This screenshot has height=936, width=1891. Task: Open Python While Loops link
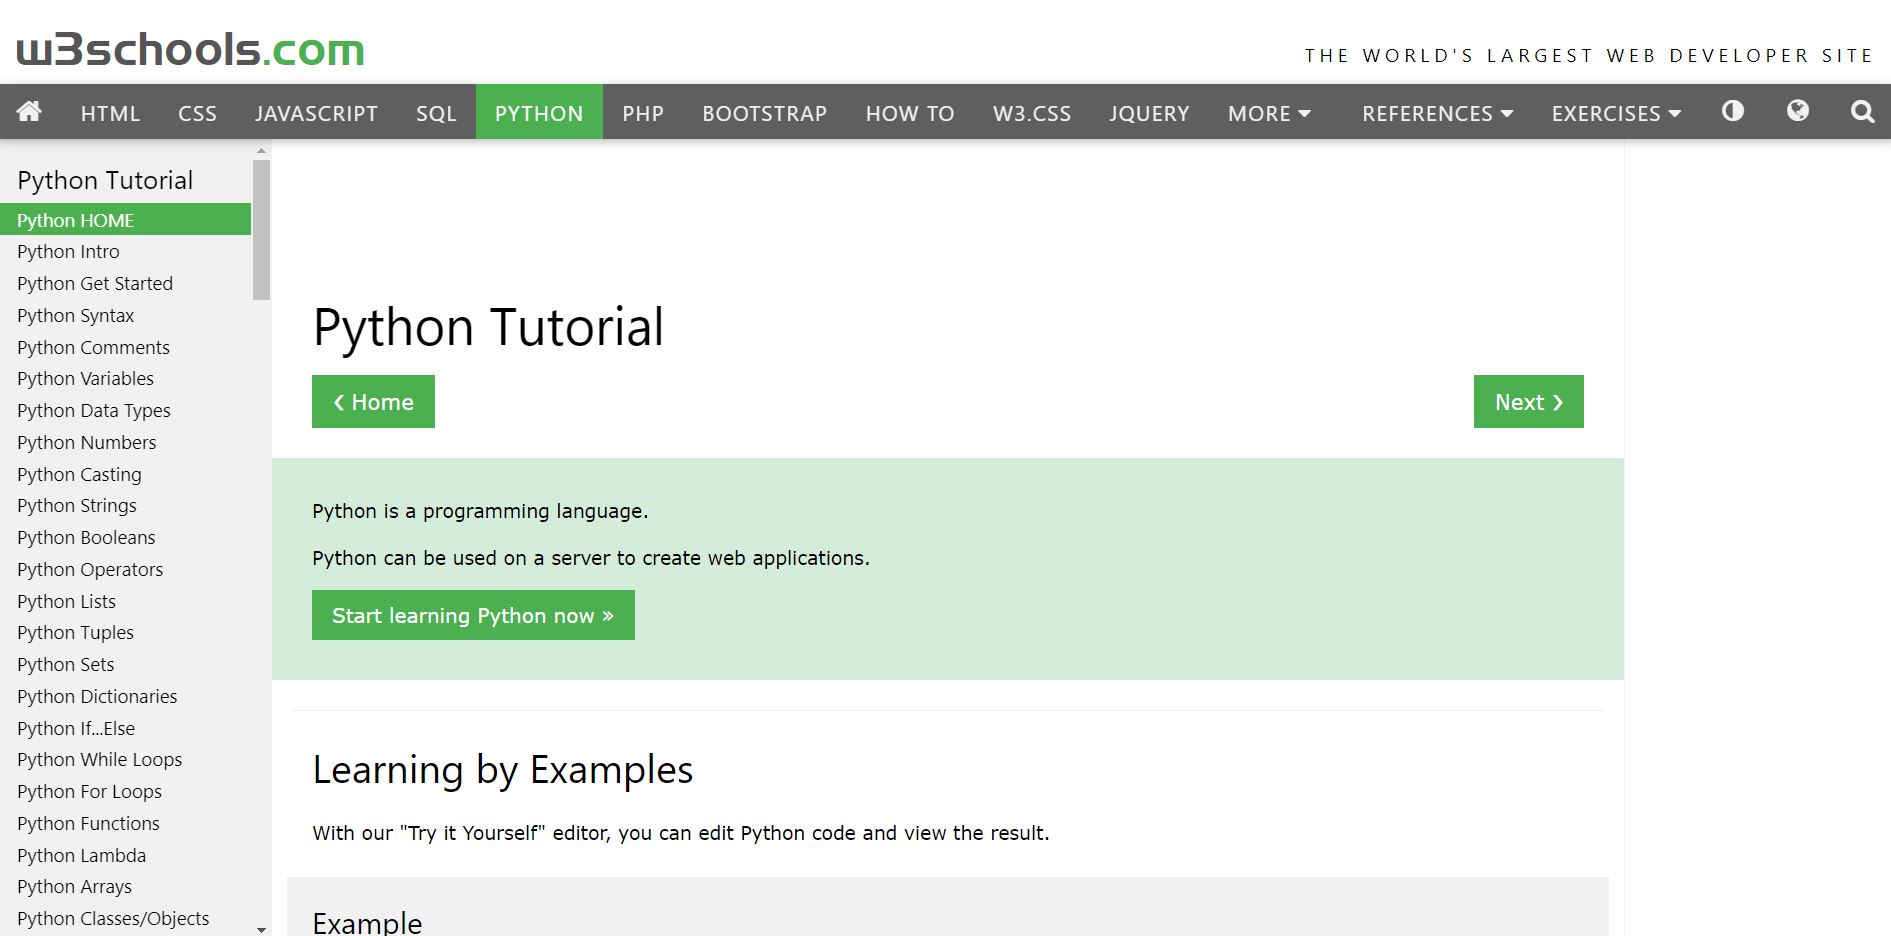[x=100, y=759]
